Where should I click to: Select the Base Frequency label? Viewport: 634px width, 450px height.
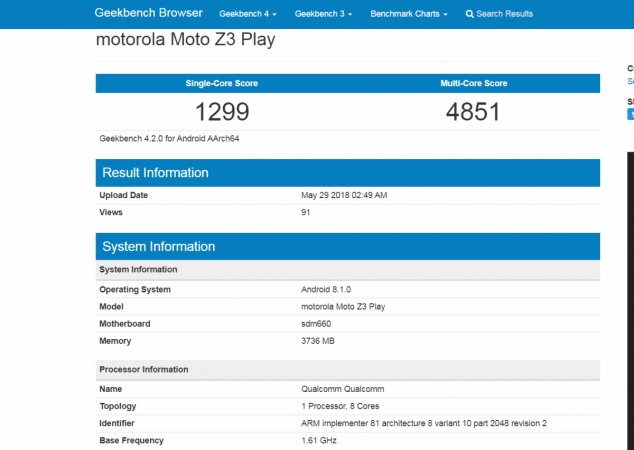click(131, 440)
